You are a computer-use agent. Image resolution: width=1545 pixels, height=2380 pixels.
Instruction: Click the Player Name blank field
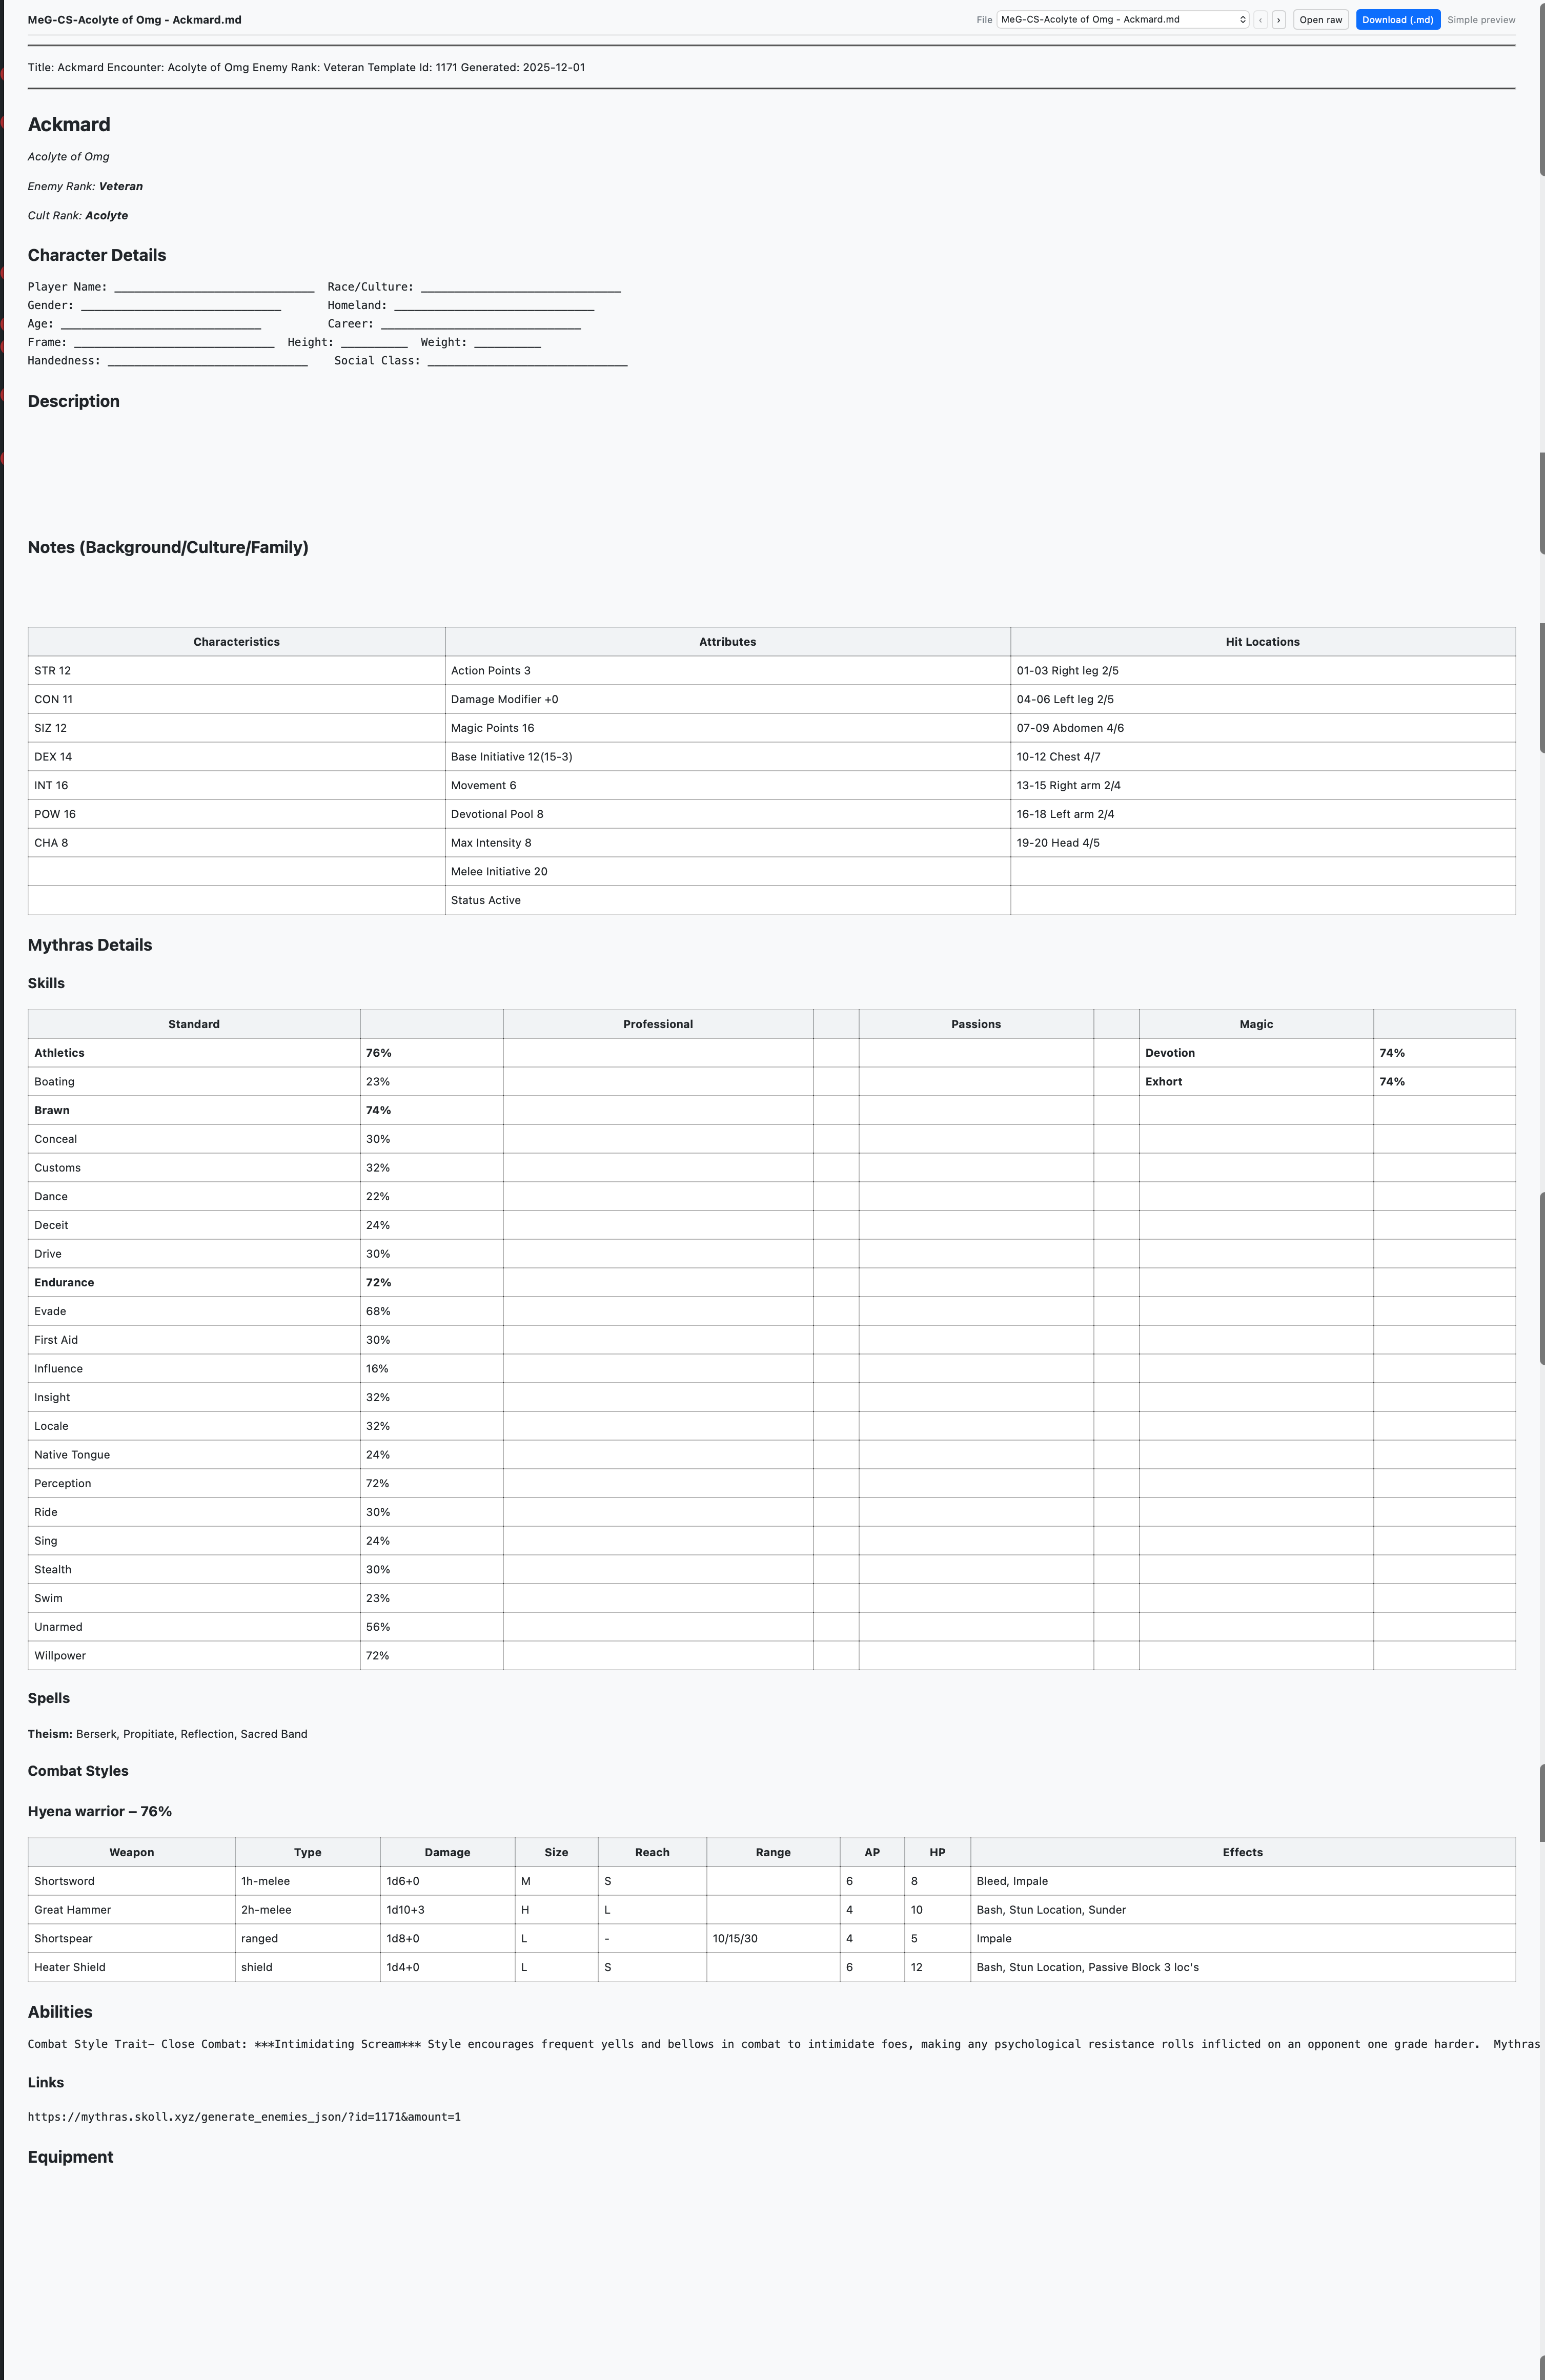[214, 287]
